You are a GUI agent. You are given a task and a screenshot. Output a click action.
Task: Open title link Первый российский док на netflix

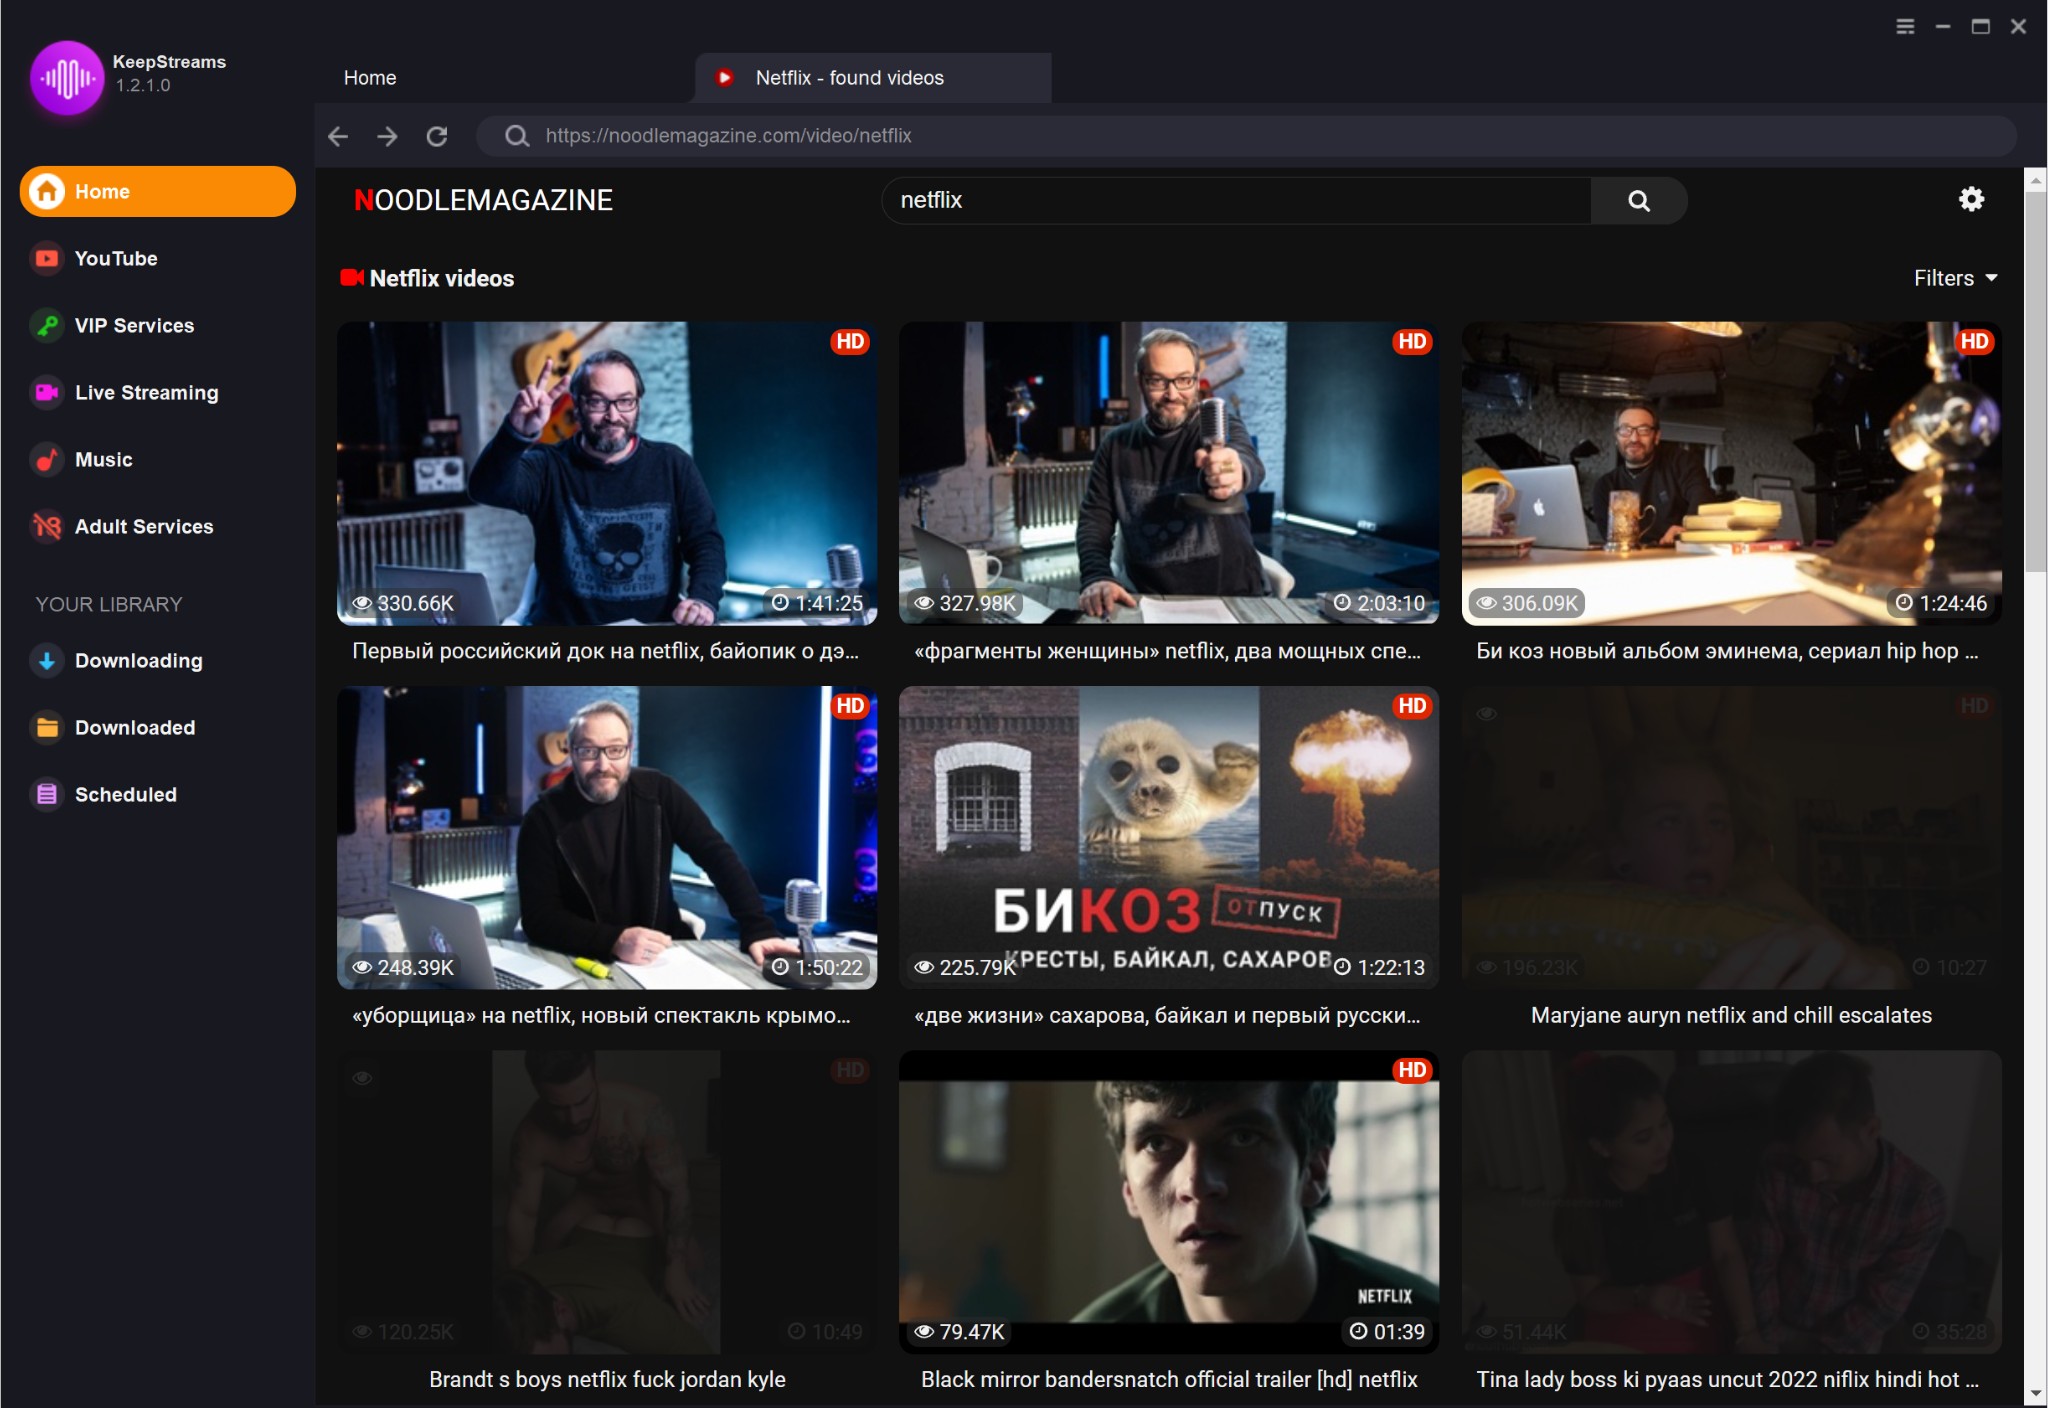[x=606, y=651]
